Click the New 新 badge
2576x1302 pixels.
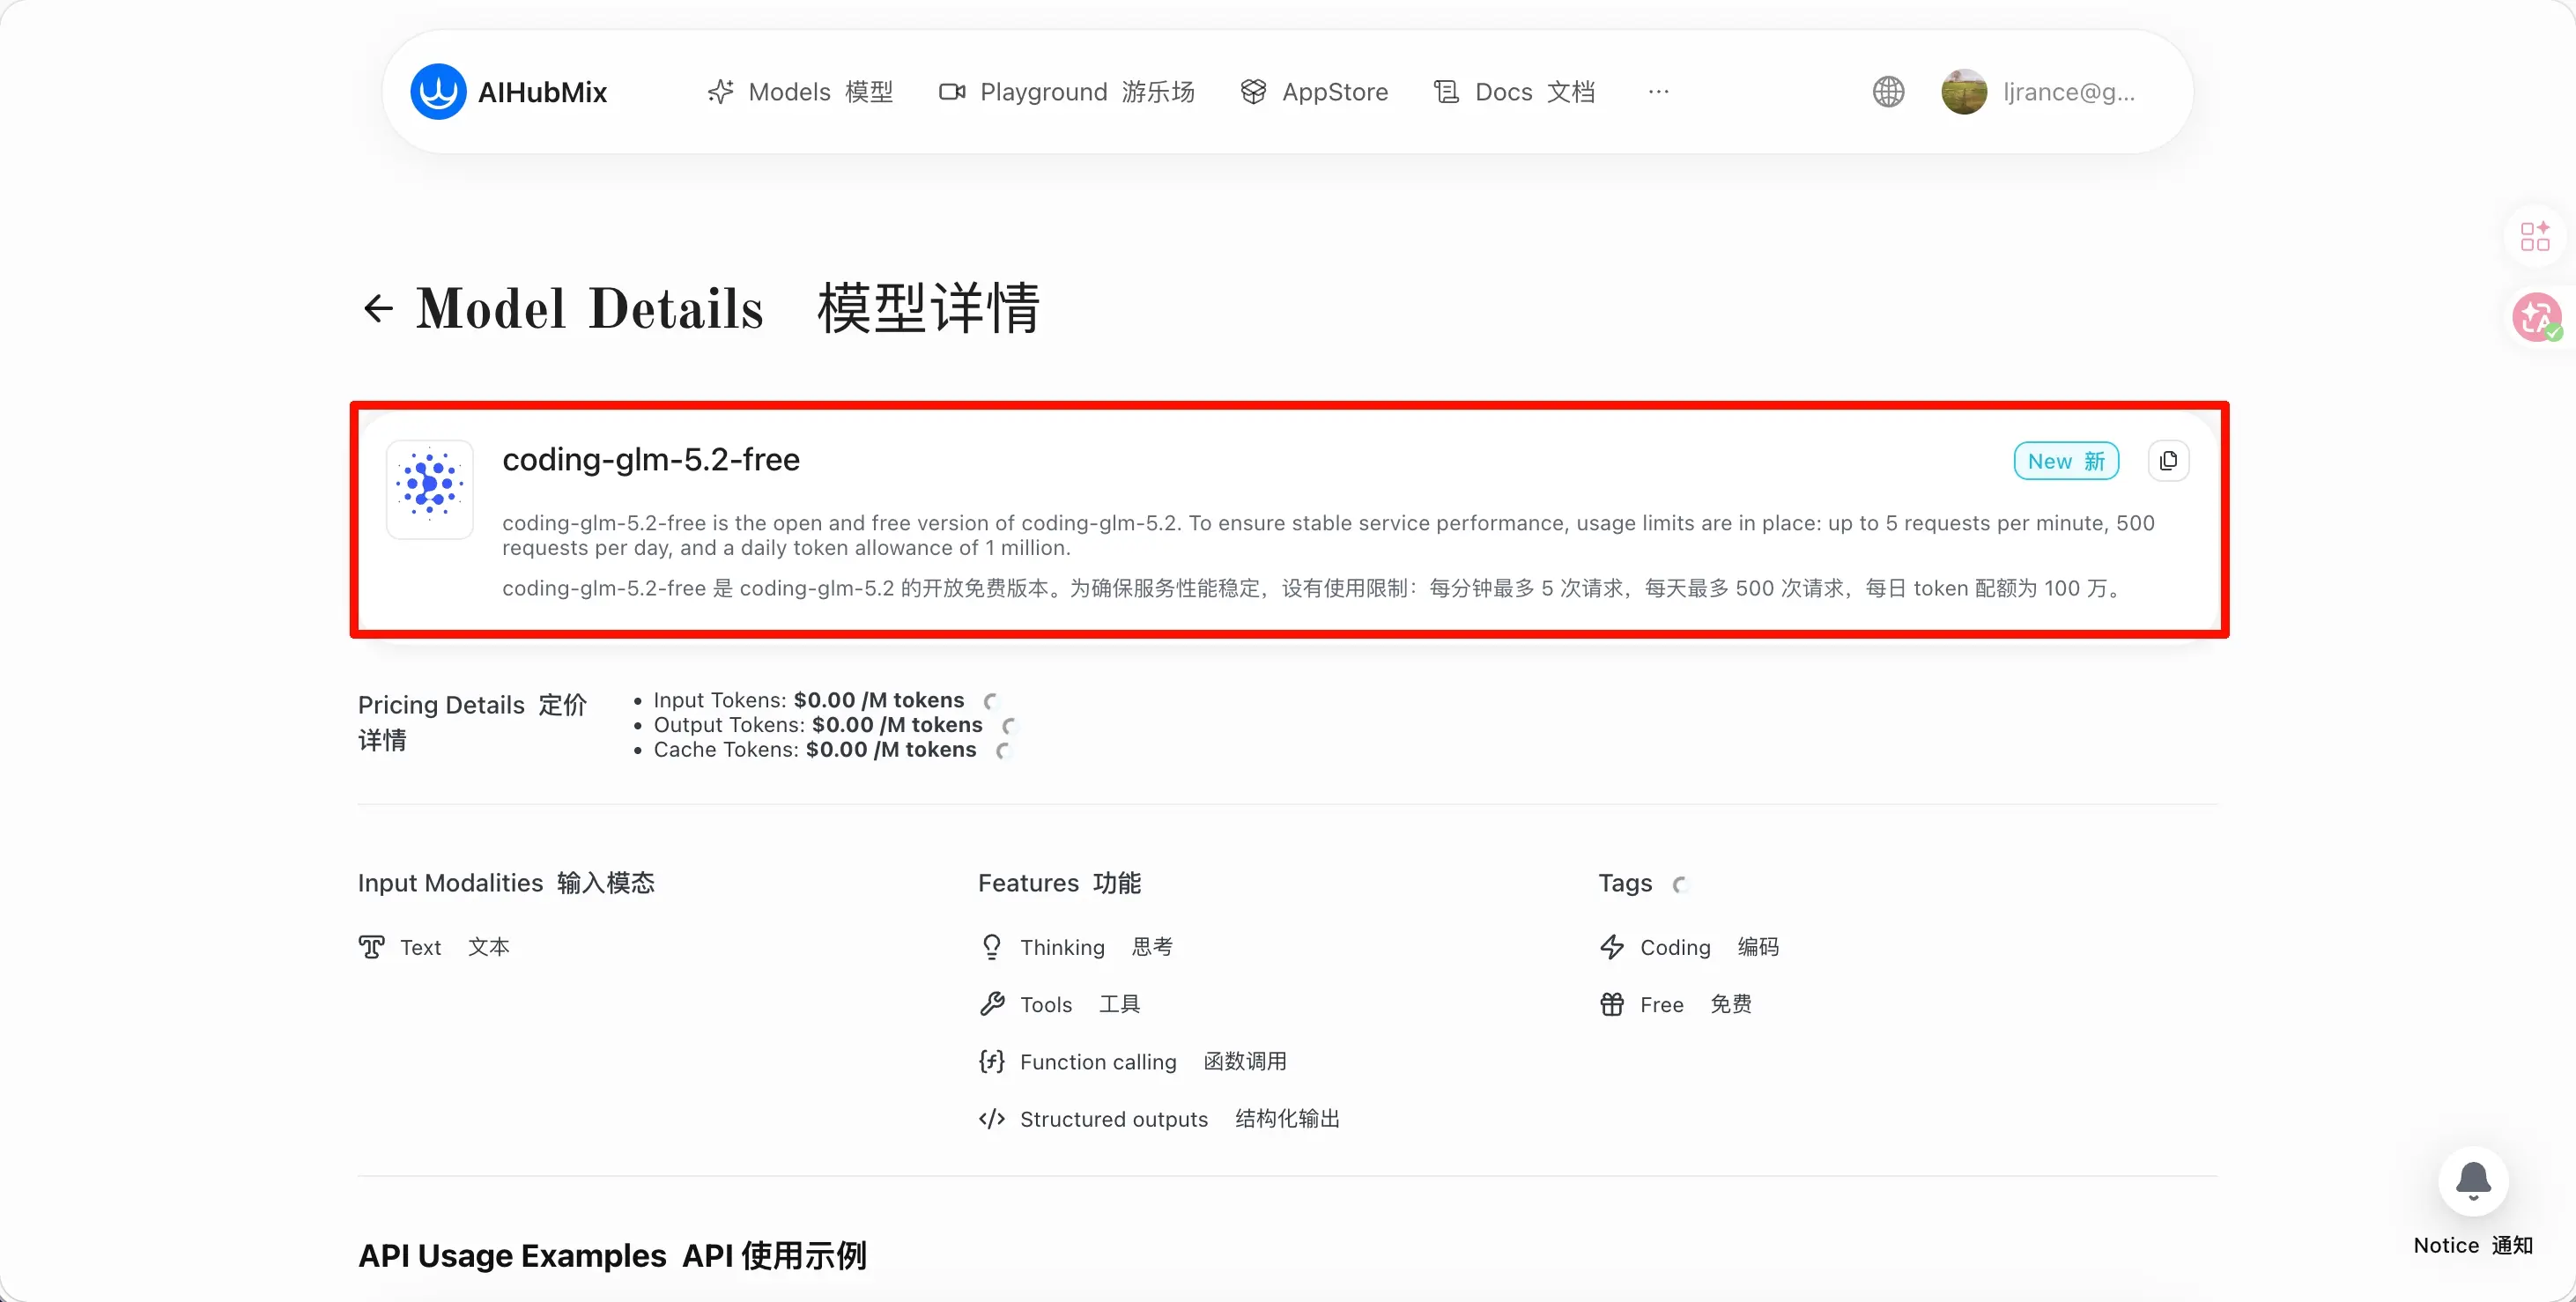pyautogui.click(x=2066, y=461)
